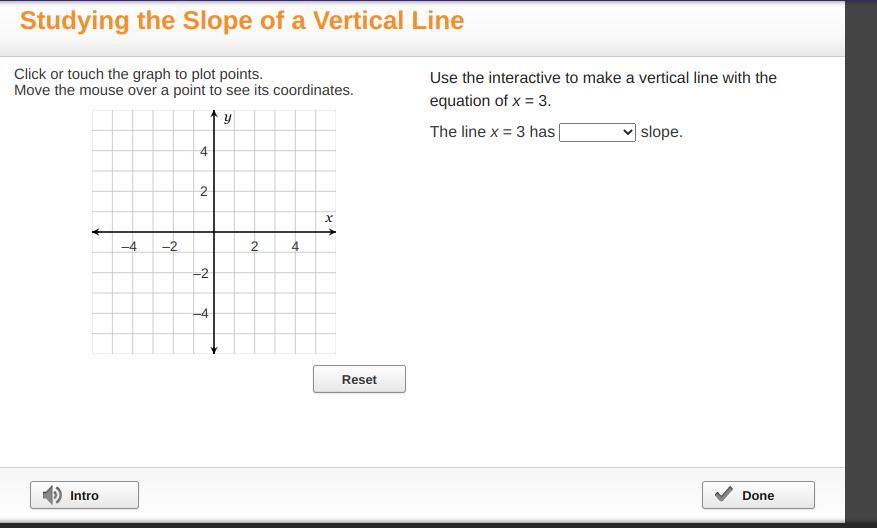
Task: Click the speaker icon beside Intro
Action: point(53,495)
